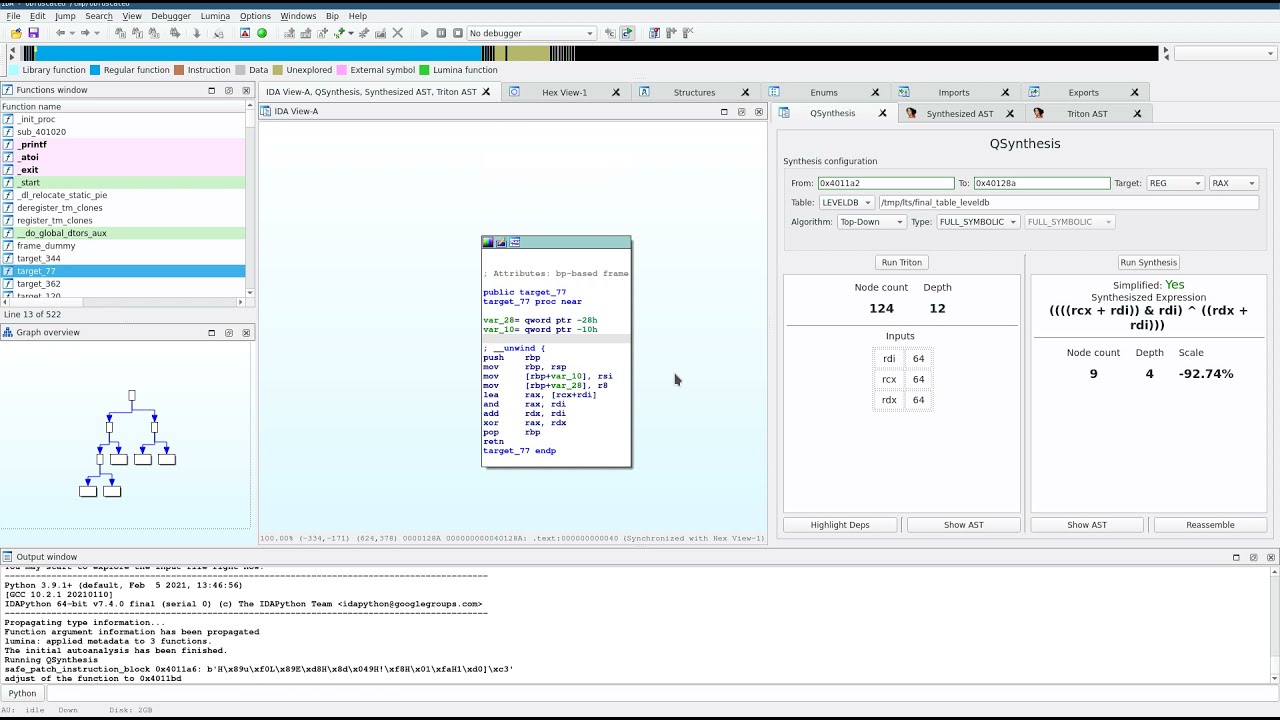
Task: Open the Type FULL_SYMBOLIC dropdown
Action: [x=978, y=222]
